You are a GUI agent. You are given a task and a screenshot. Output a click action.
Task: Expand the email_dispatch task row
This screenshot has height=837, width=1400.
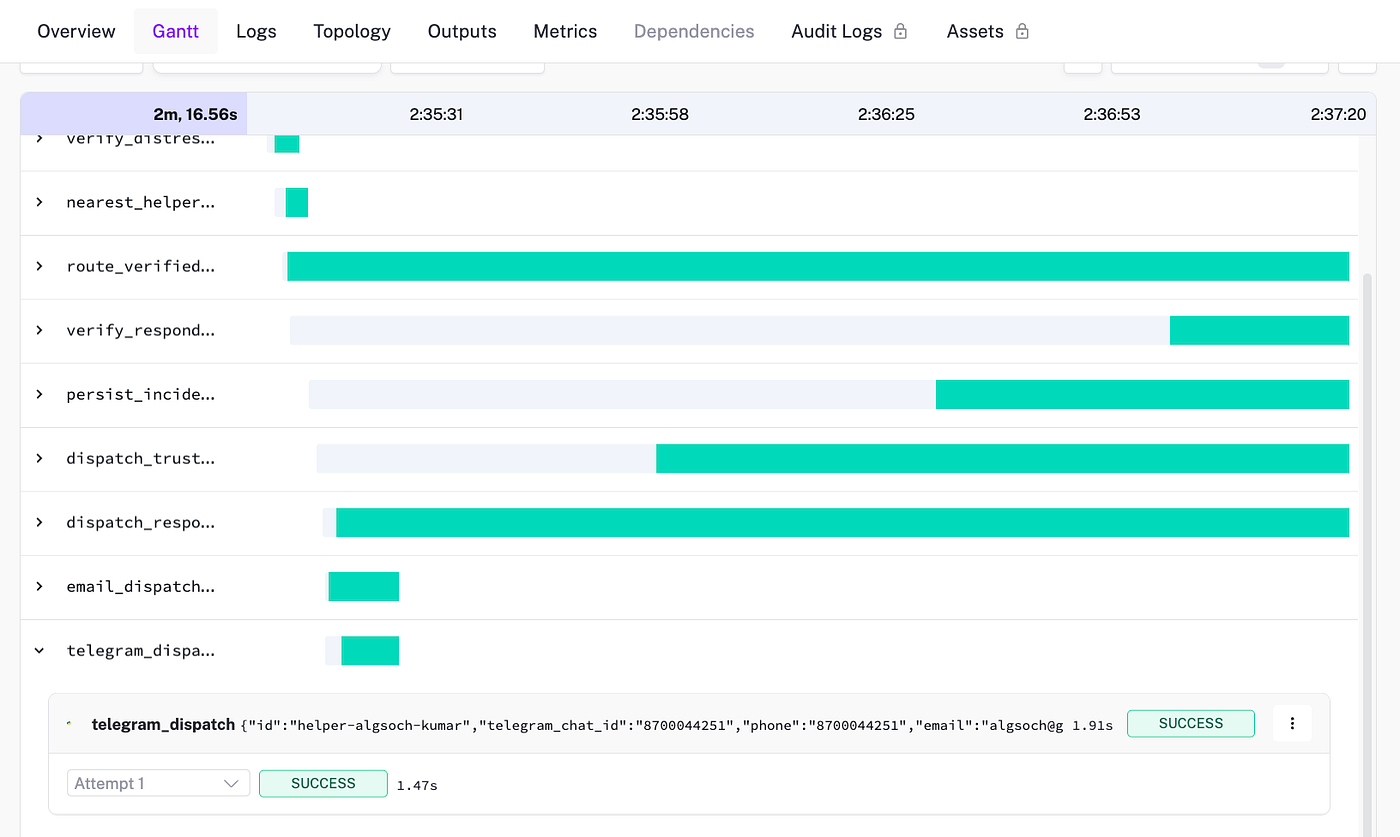click(40, 586)
